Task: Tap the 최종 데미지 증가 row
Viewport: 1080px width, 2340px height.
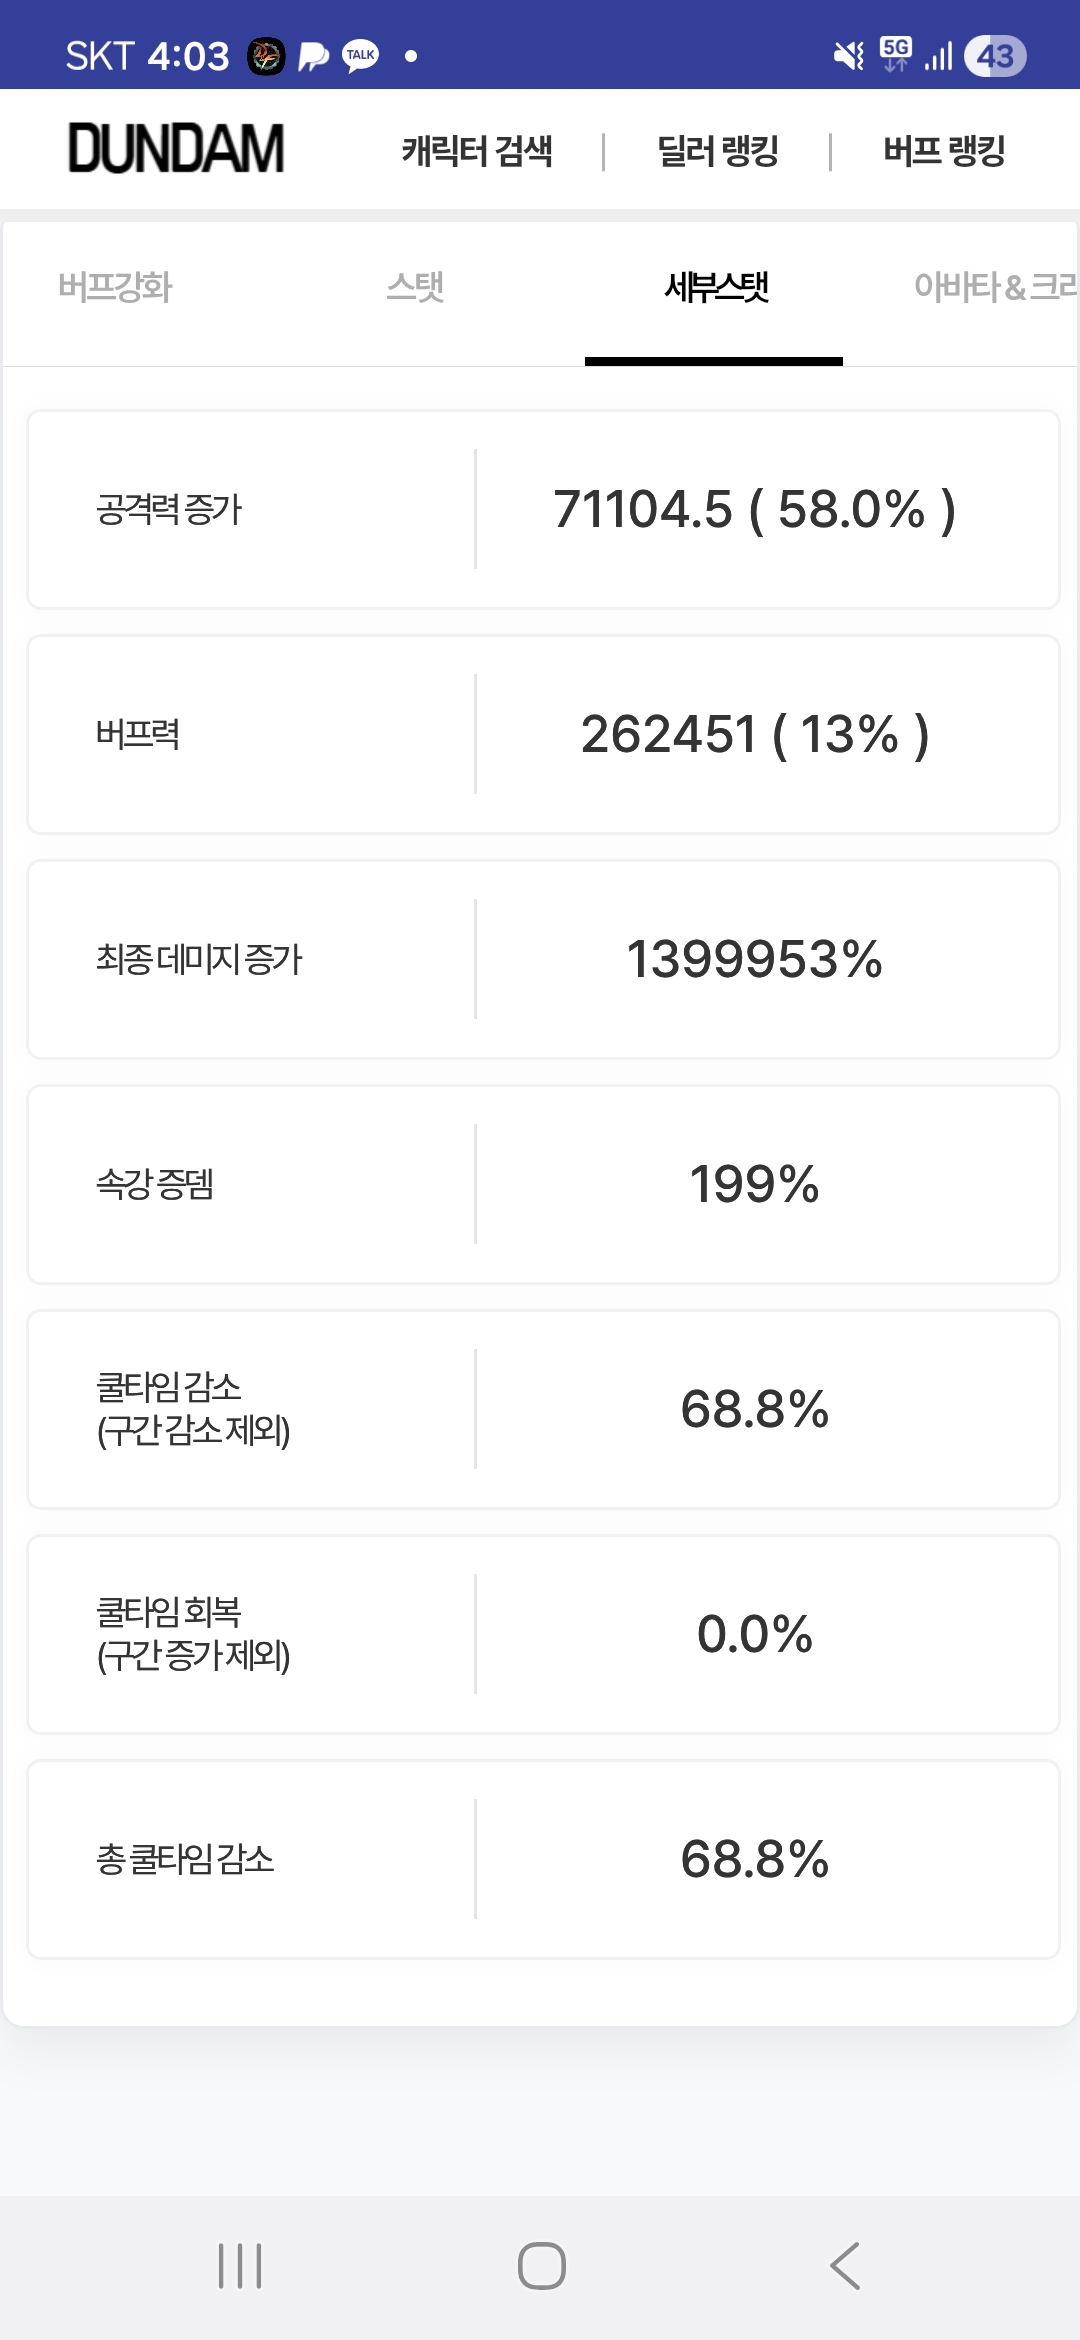Action: [543, 959]
